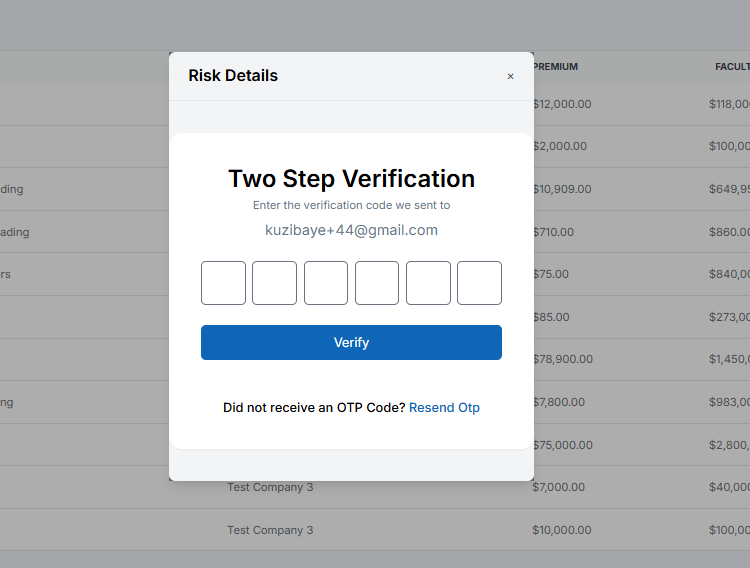This screenshot has width=750, height=568.
Task: Select the third OTP digit field
Action: [x=326, y=283]
